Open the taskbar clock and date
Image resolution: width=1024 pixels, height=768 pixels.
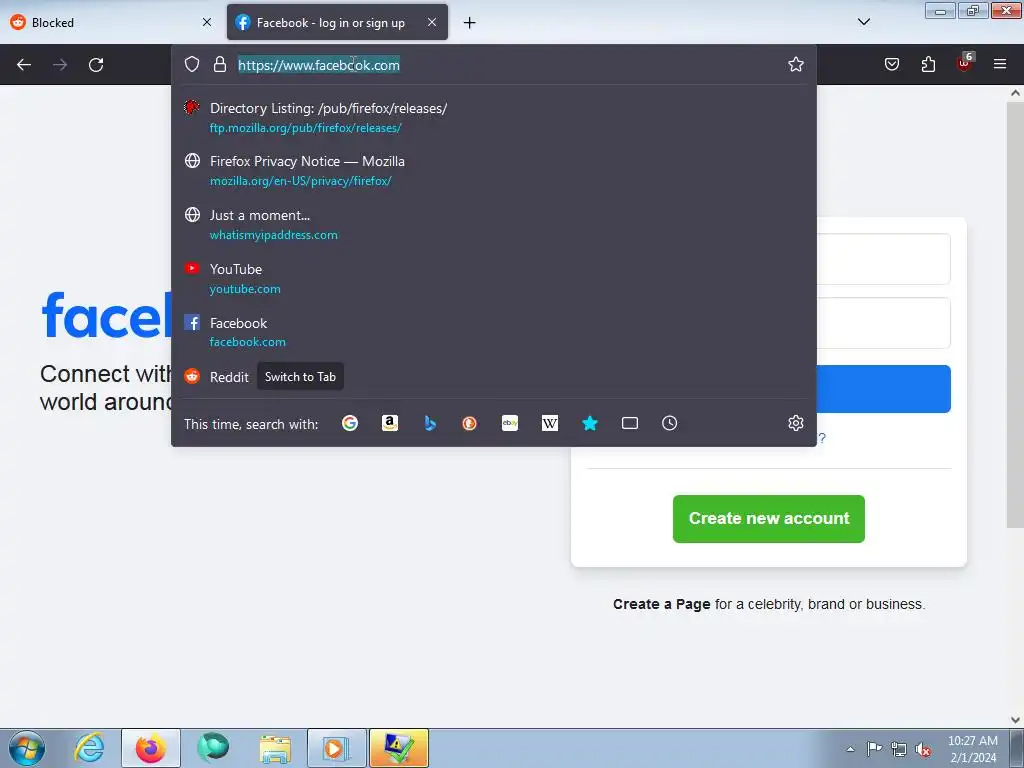pyautogui.click(x=972, y=749)
